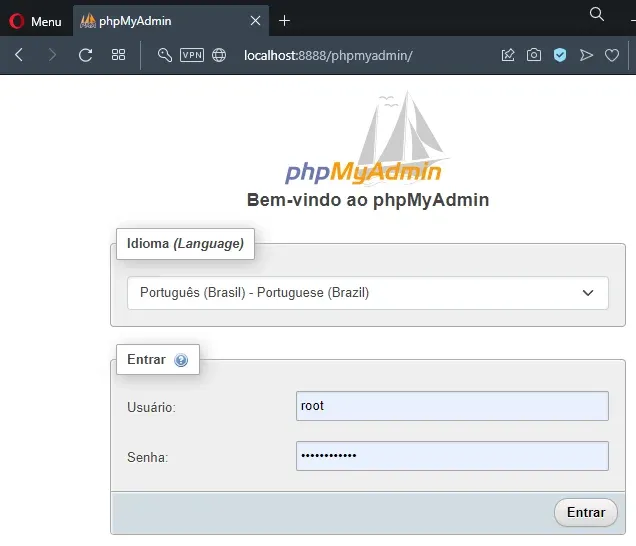Open the Português (Brasil) language dropdown

pos(368,293)
